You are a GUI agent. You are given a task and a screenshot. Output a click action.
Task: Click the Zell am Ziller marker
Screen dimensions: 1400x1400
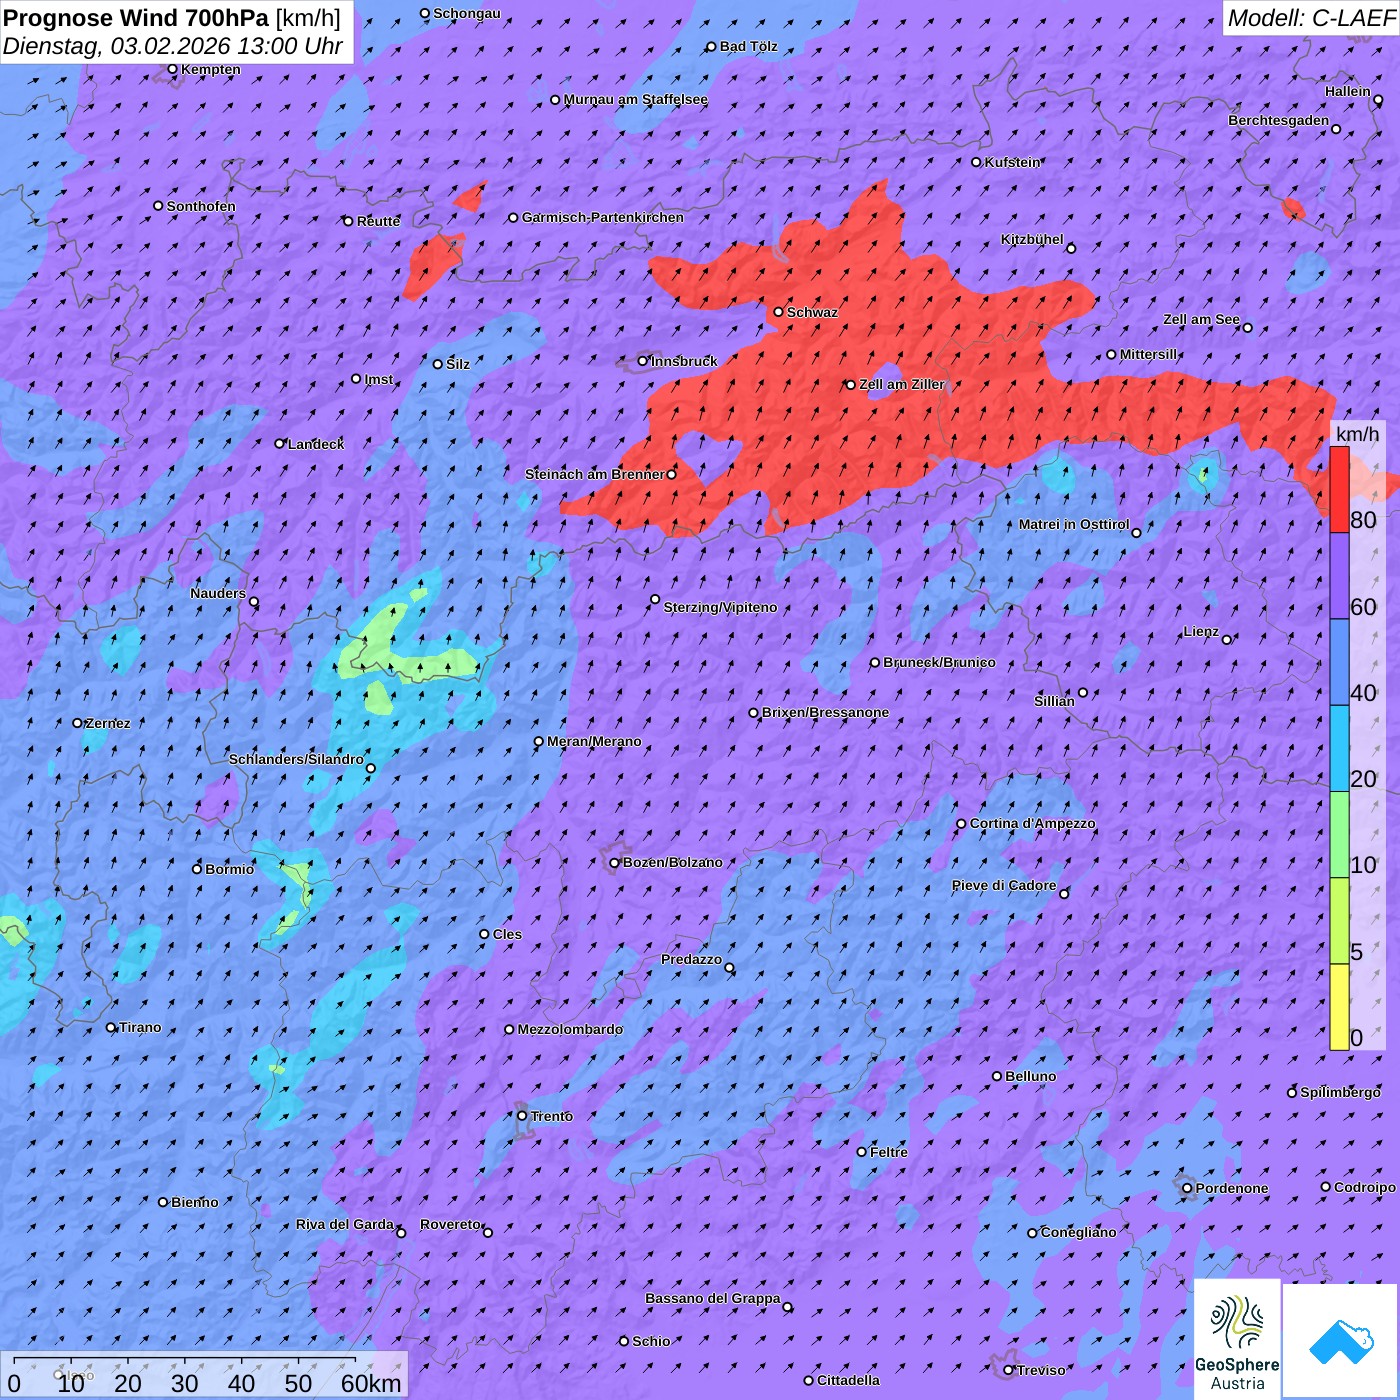pos(851,384)
